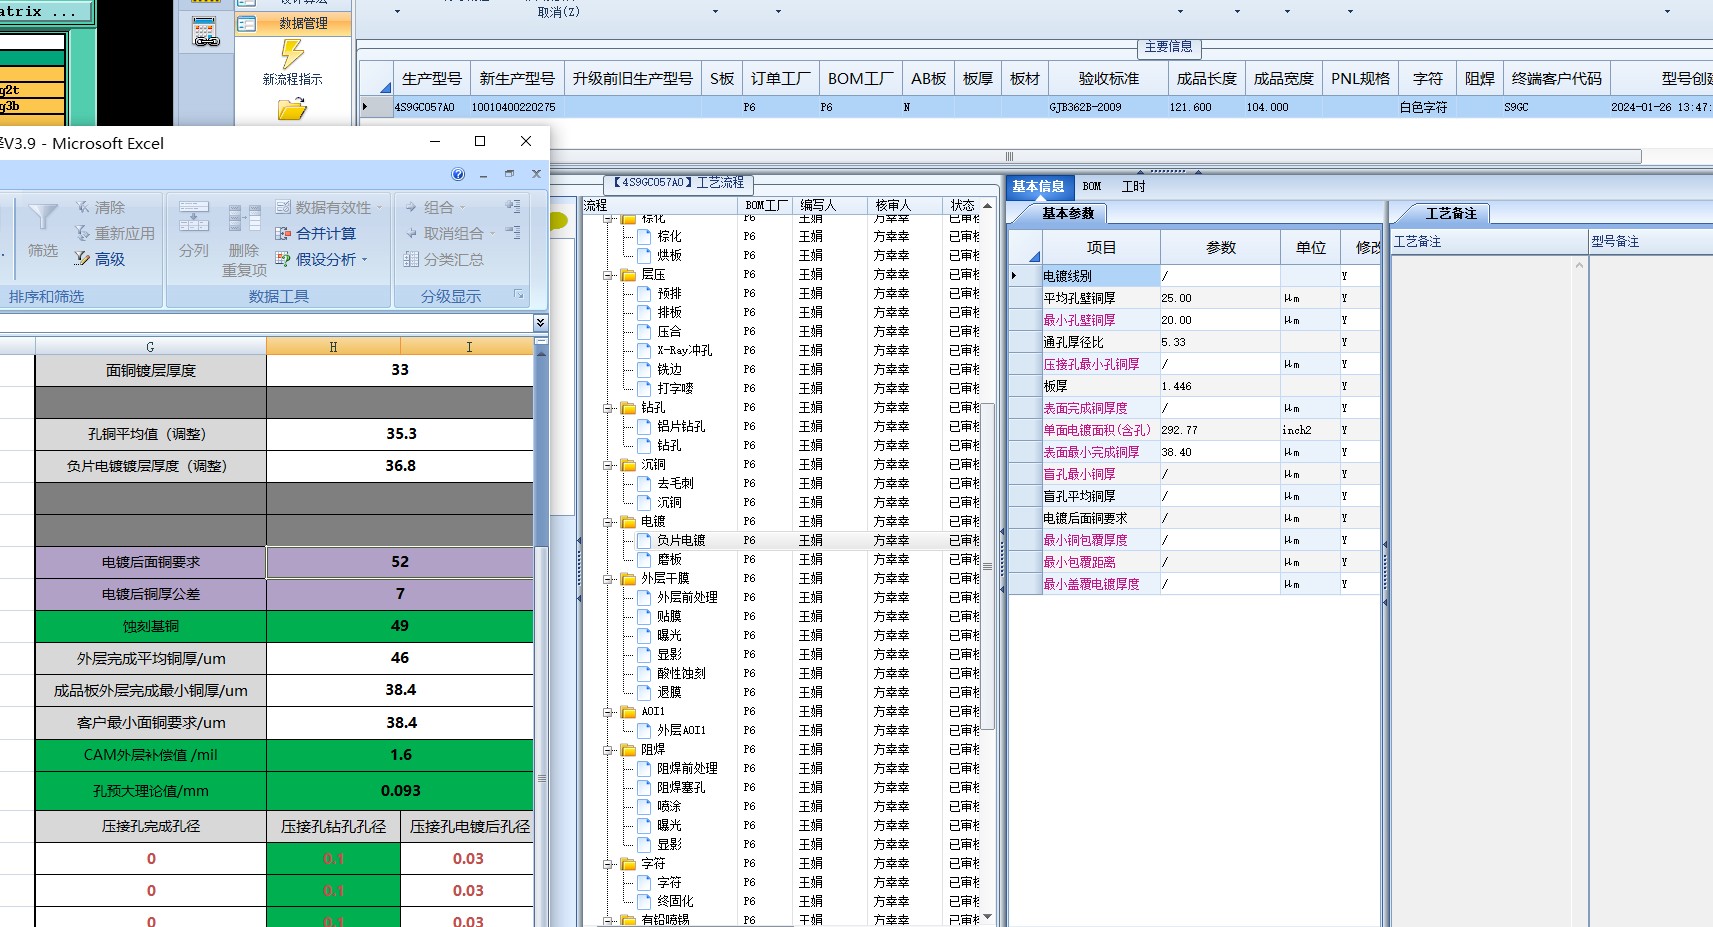Viewport: 1713px width, 927px height.
Task: Select Excel column H header
Action: coord(334,346)
